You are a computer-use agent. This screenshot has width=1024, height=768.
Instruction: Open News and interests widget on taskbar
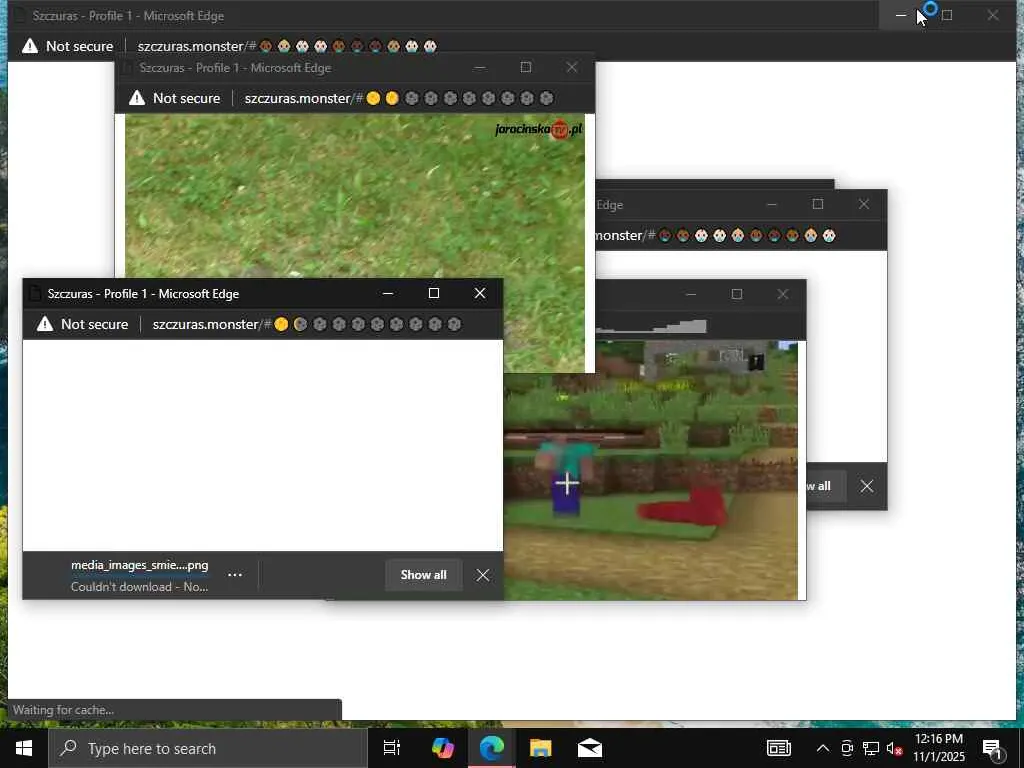(778, 748)
